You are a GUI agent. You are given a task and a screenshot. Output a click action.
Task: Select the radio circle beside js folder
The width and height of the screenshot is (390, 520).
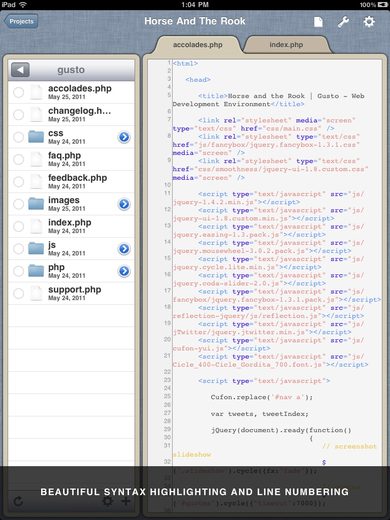18,249
